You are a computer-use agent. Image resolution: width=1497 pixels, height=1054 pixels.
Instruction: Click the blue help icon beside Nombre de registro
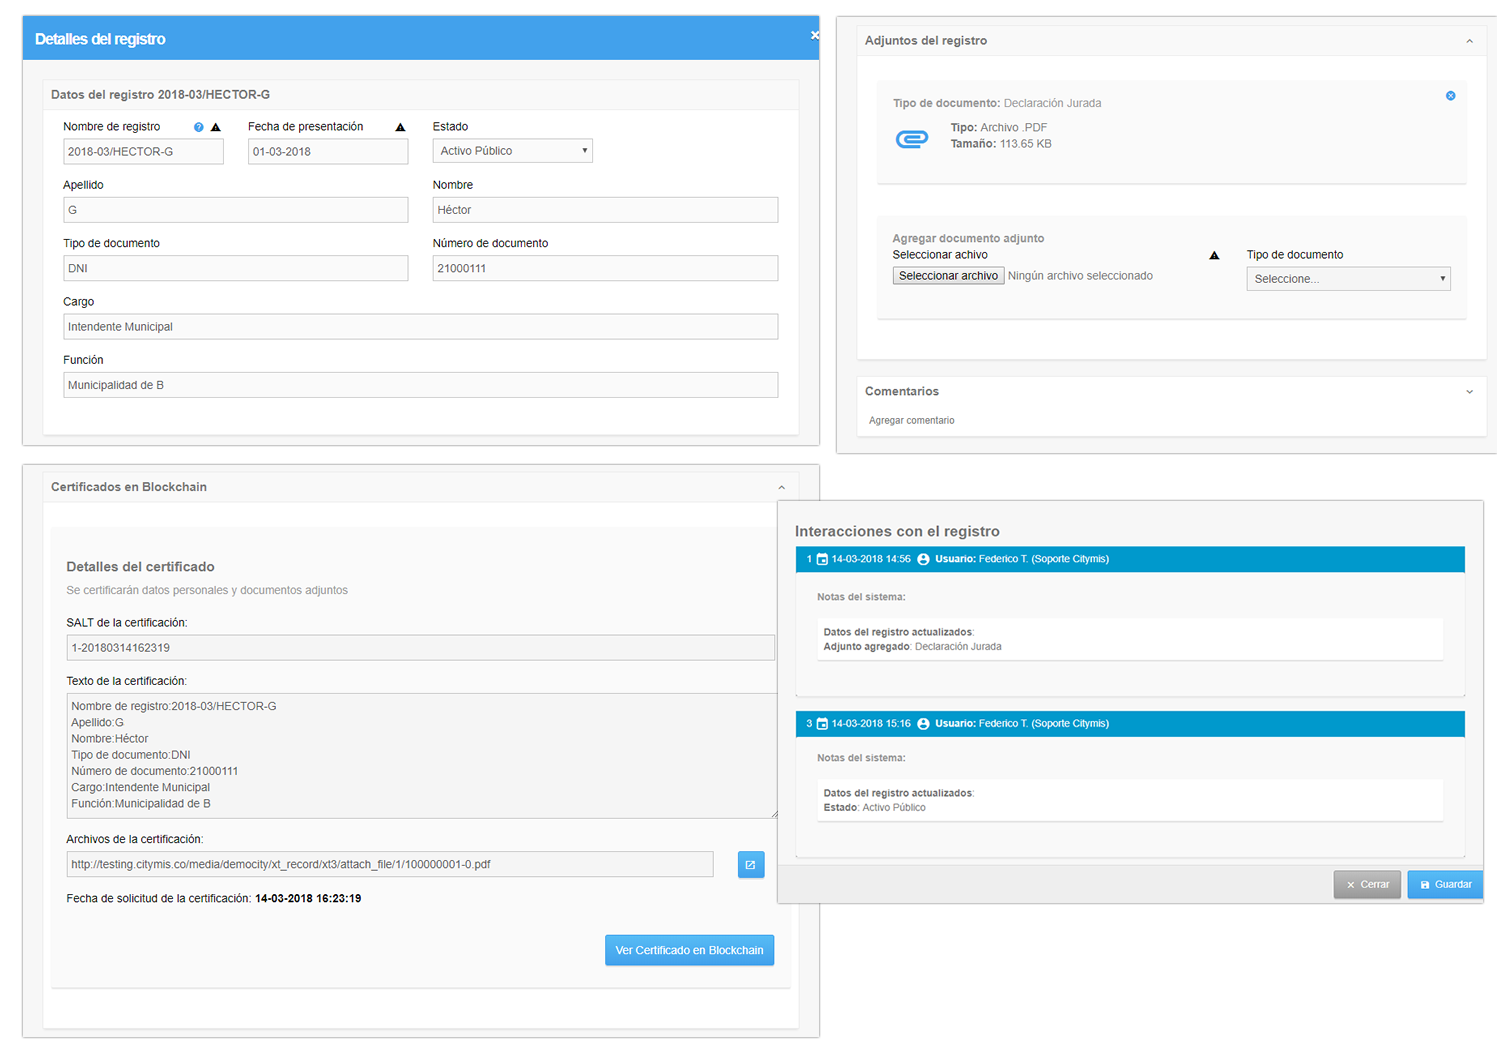(198, 127)
